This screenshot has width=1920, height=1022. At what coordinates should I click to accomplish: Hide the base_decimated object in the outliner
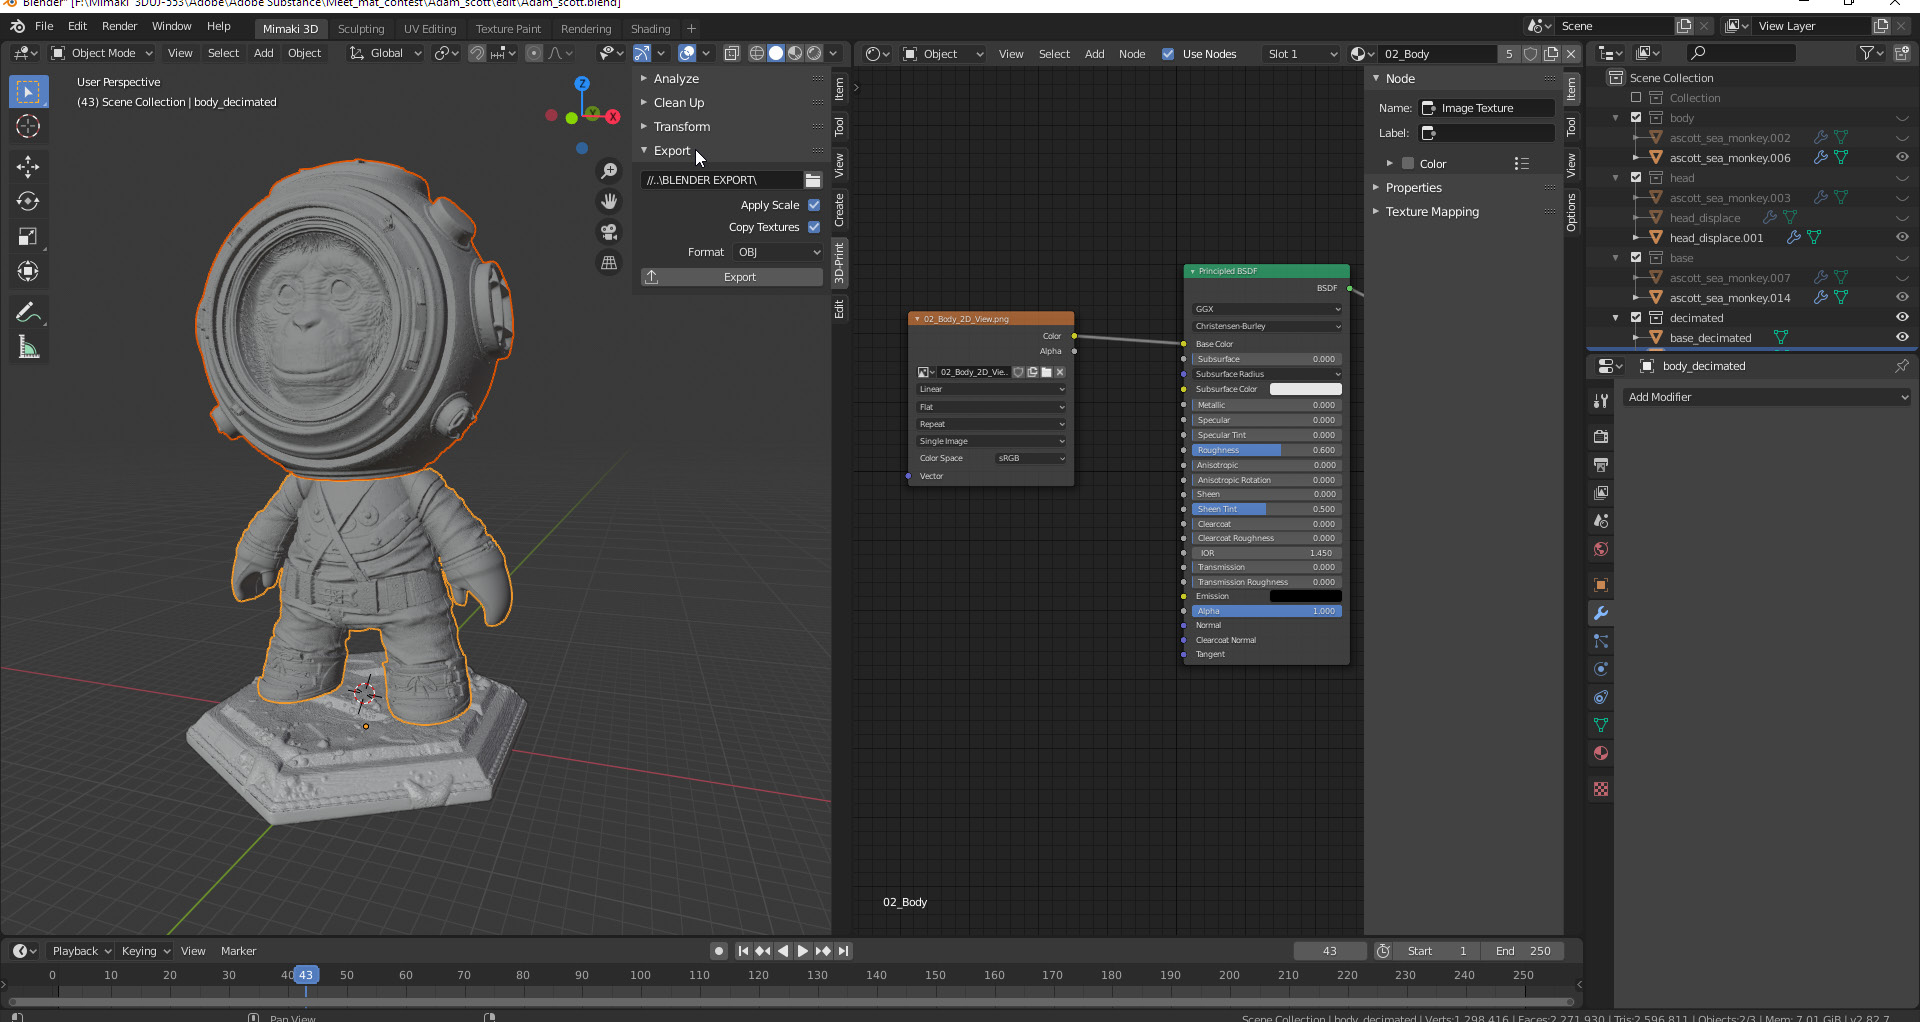(x=1902, y=338)
